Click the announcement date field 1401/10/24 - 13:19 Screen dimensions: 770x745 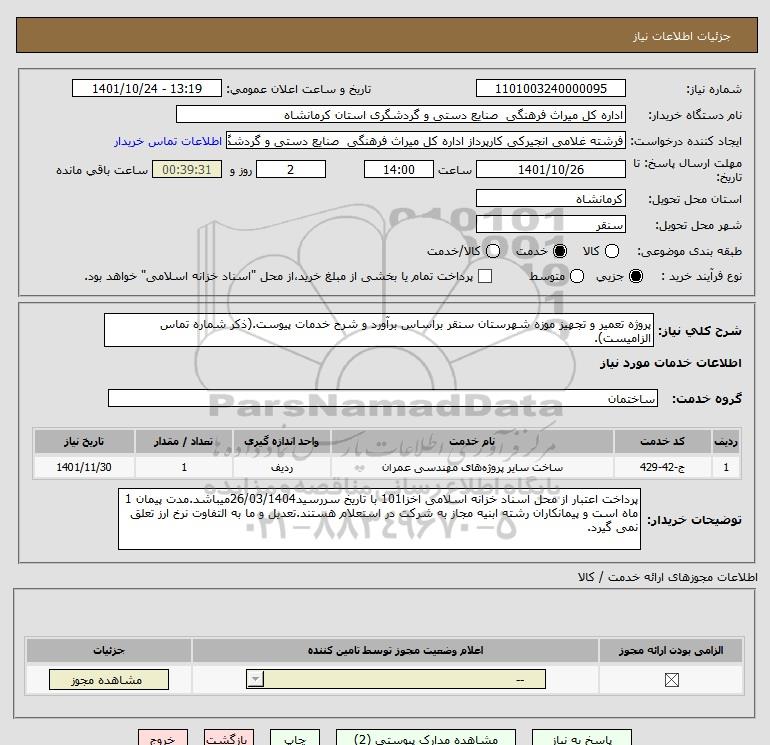pos(147,88)
